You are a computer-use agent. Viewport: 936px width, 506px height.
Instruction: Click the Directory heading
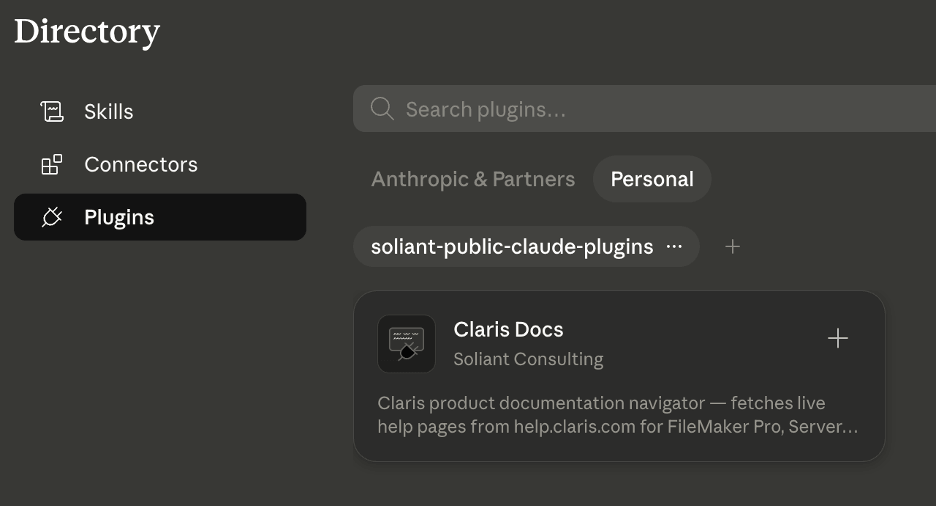pyautogui.click(x=87, y=31)
